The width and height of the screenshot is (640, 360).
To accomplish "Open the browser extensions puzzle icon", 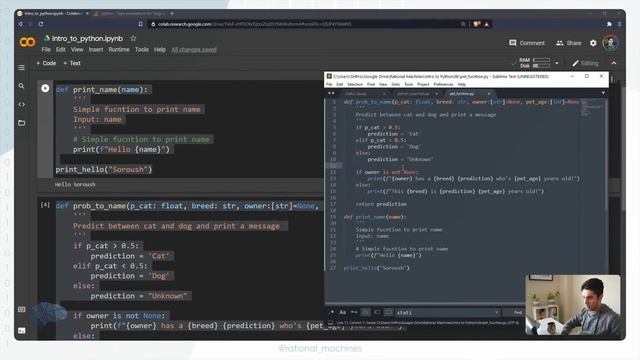I will [x=609, y=24].
